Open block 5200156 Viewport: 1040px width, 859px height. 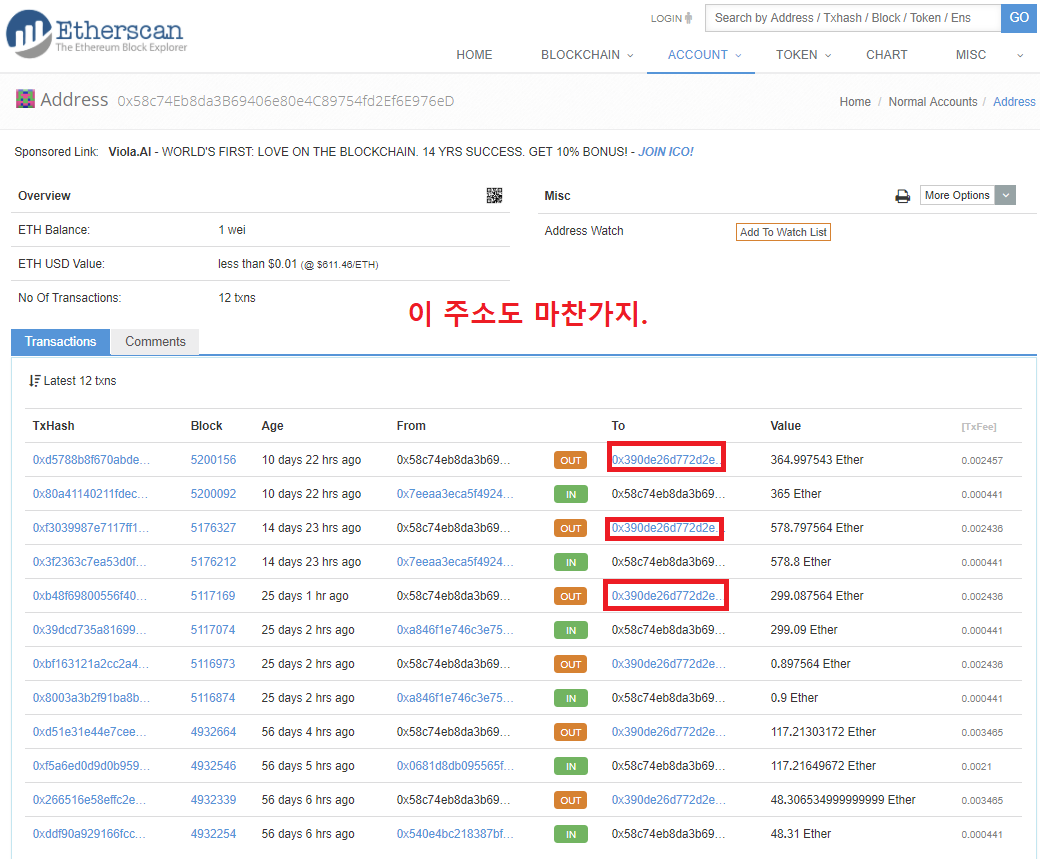coord(213,460)
